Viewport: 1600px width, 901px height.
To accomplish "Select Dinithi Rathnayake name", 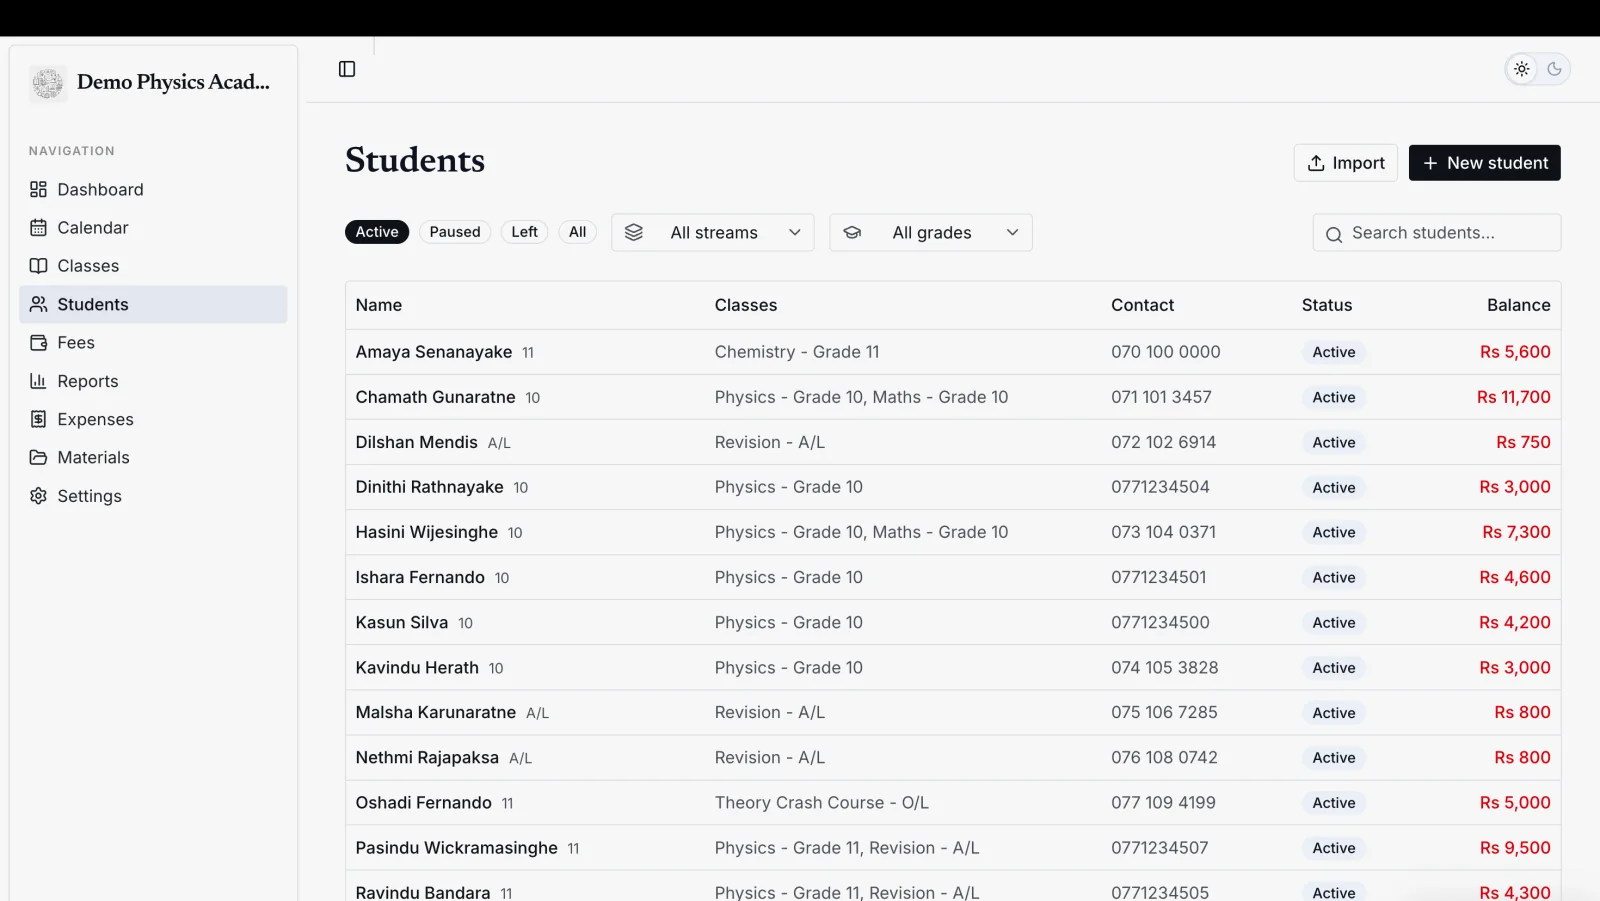I will click(430, 487).
